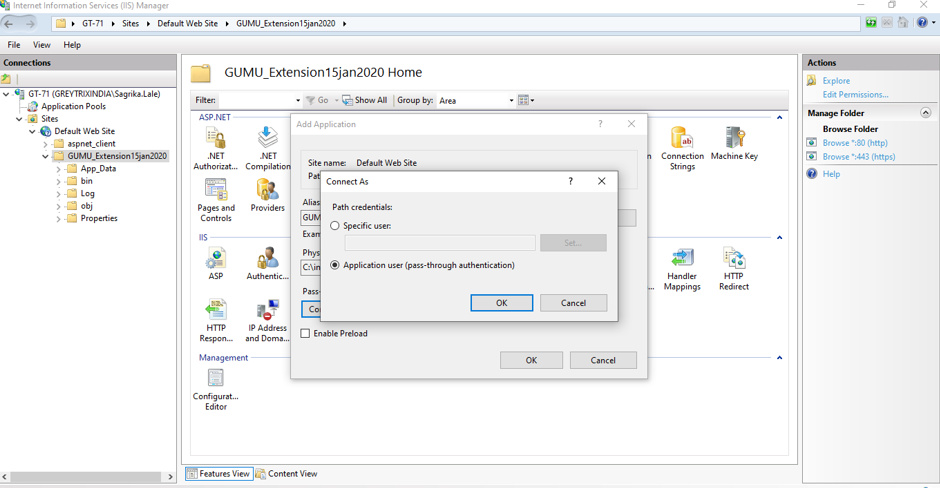Select Application user pass-through authentication option
940x488 pixels.
(335, 265)
